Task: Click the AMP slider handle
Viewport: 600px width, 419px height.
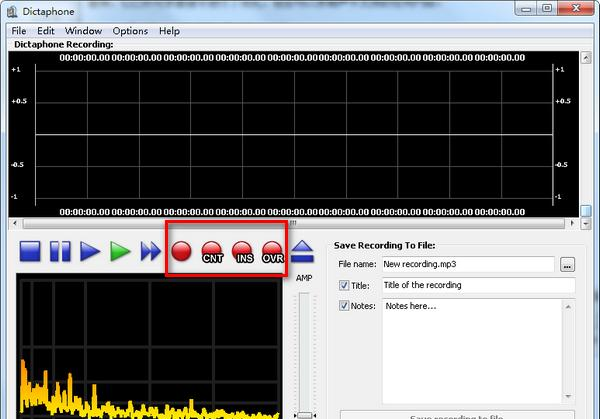Action: point(305,415)
